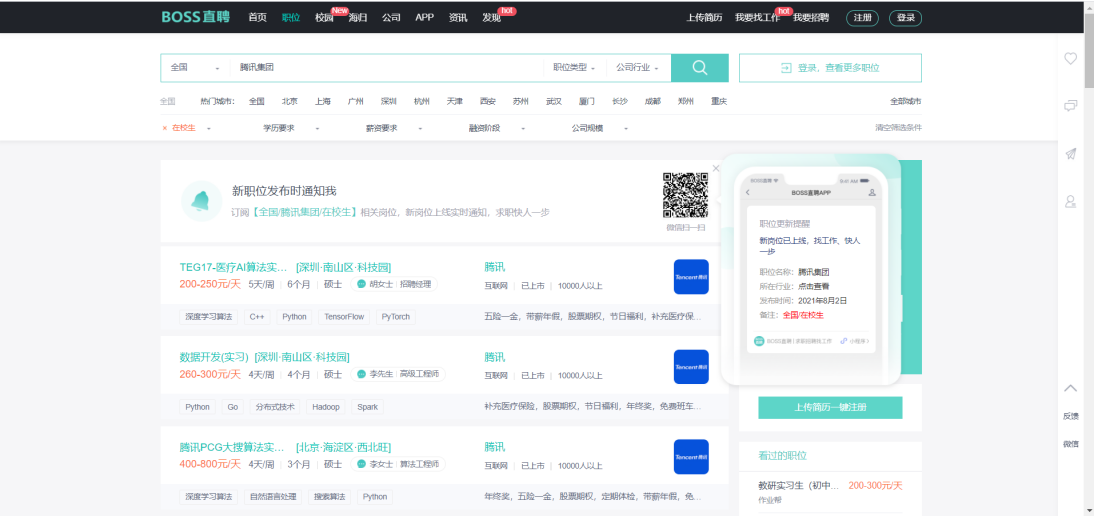This screenshot has height=516, width=1094.
Task: Open the chat message sidebar icon
Action: pyautogui.click(x=1070, y=106)
